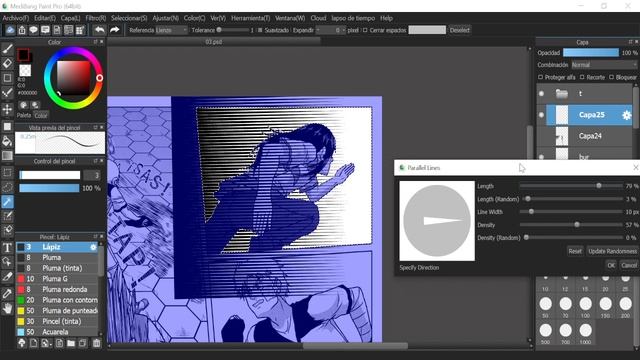Select the Pincel (tinta) brush row
This screenshot has height=360, width=640.
[57, 321]
